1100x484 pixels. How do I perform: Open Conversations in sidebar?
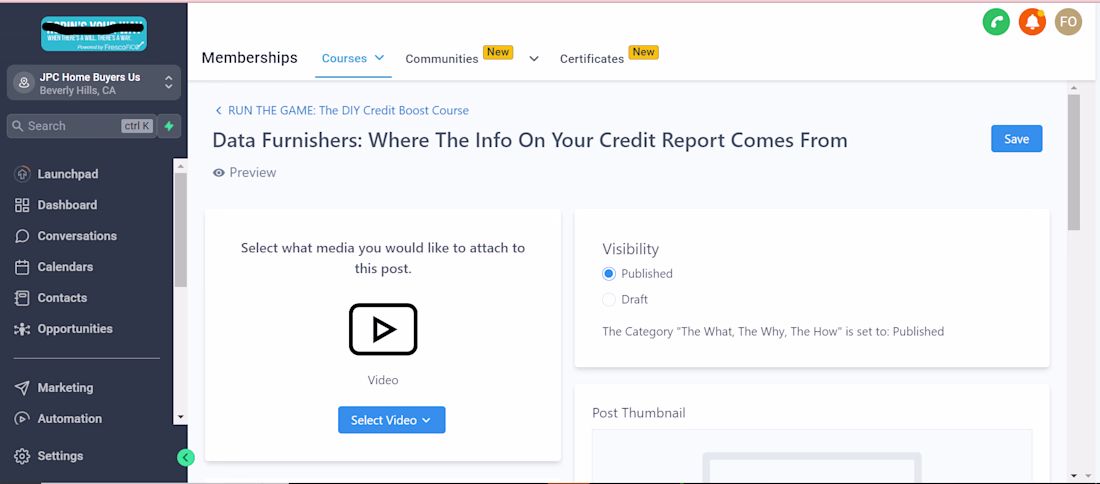click(77, 236)
